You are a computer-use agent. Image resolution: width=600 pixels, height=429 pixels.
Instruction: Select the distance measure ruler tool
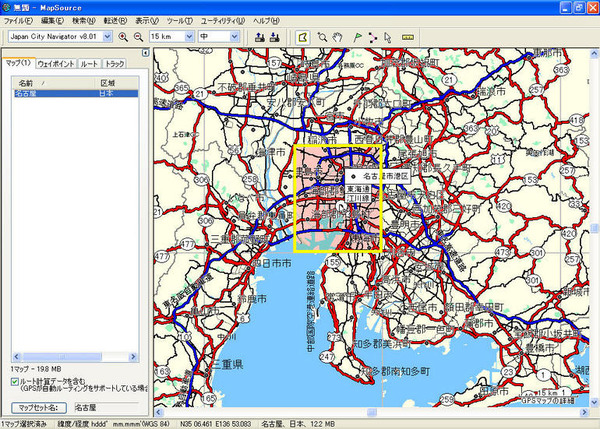coord(407,37)
